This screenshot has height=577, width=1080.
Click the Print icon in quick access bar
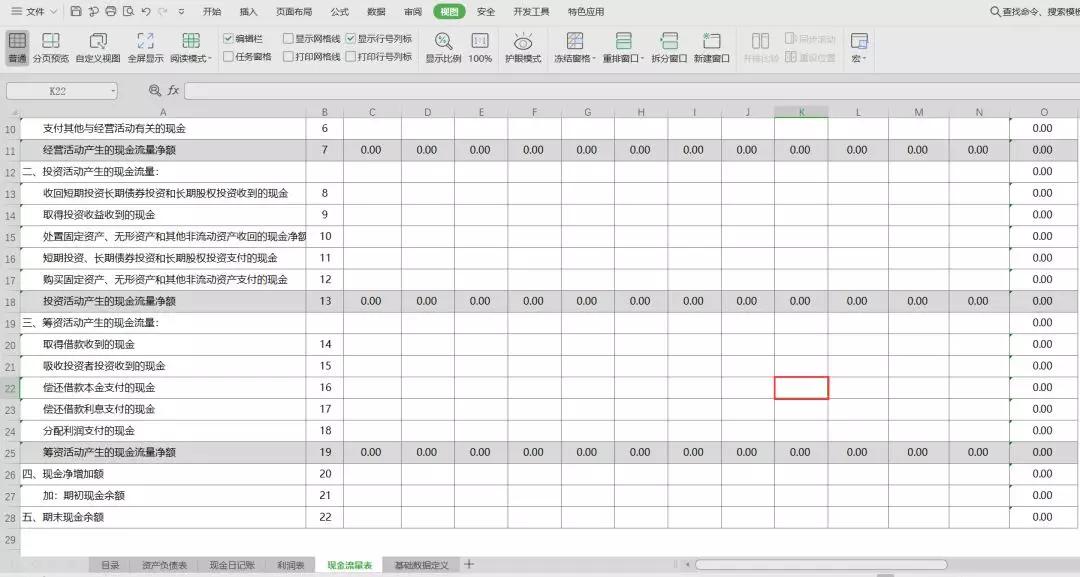pos(111,12)
